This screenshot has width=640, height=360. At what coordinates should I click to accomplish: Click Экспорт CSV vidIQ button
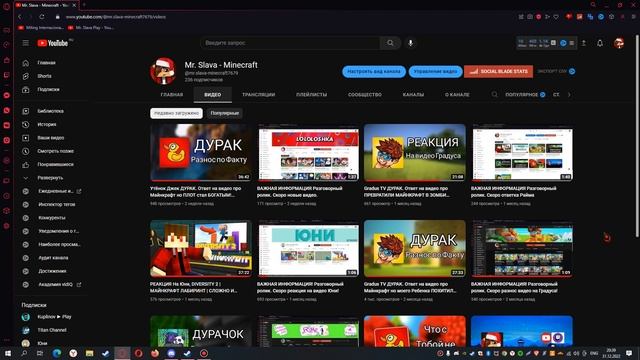[556, 71]
